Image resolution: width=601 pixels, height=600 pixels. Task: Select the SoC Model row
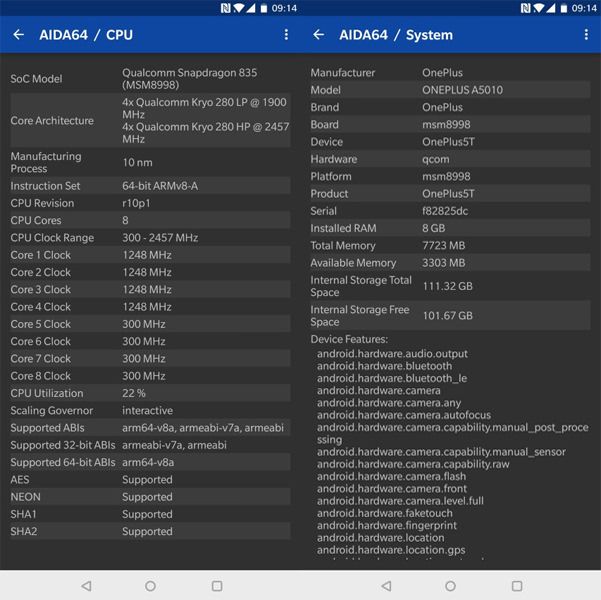point(150,79)
